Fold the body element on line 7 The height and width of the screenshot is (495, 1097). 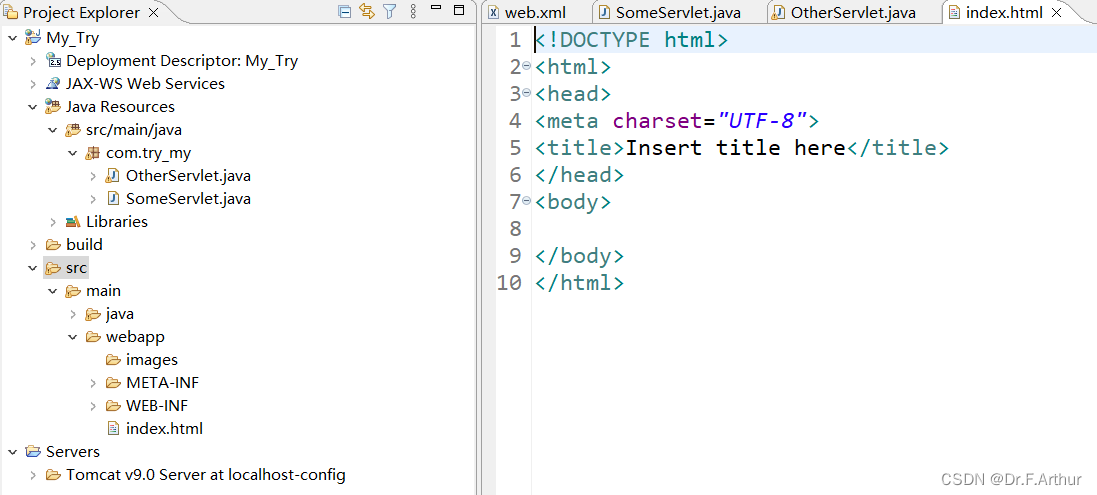(527, 200)
